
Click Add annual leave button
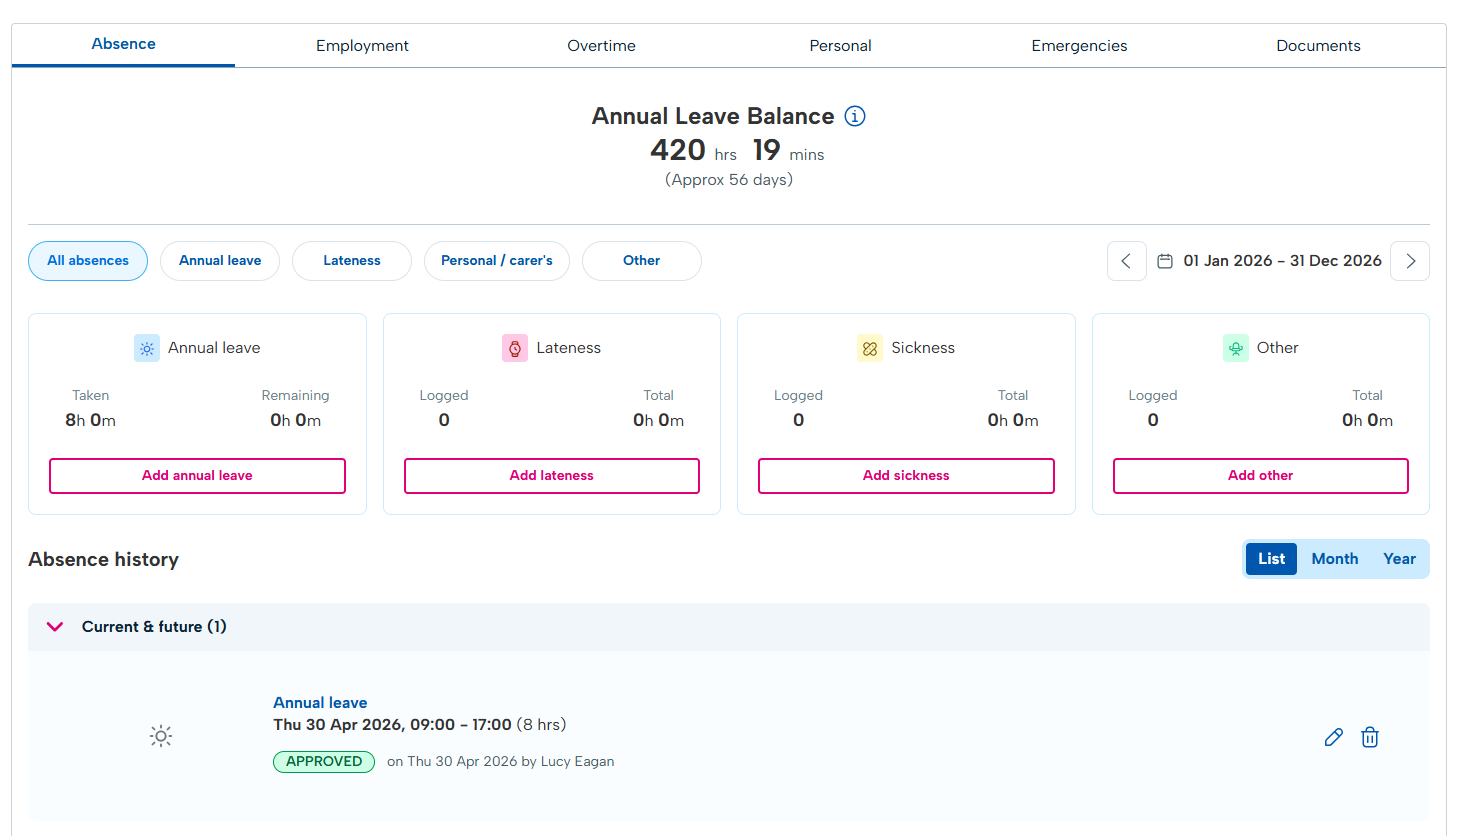197,476
